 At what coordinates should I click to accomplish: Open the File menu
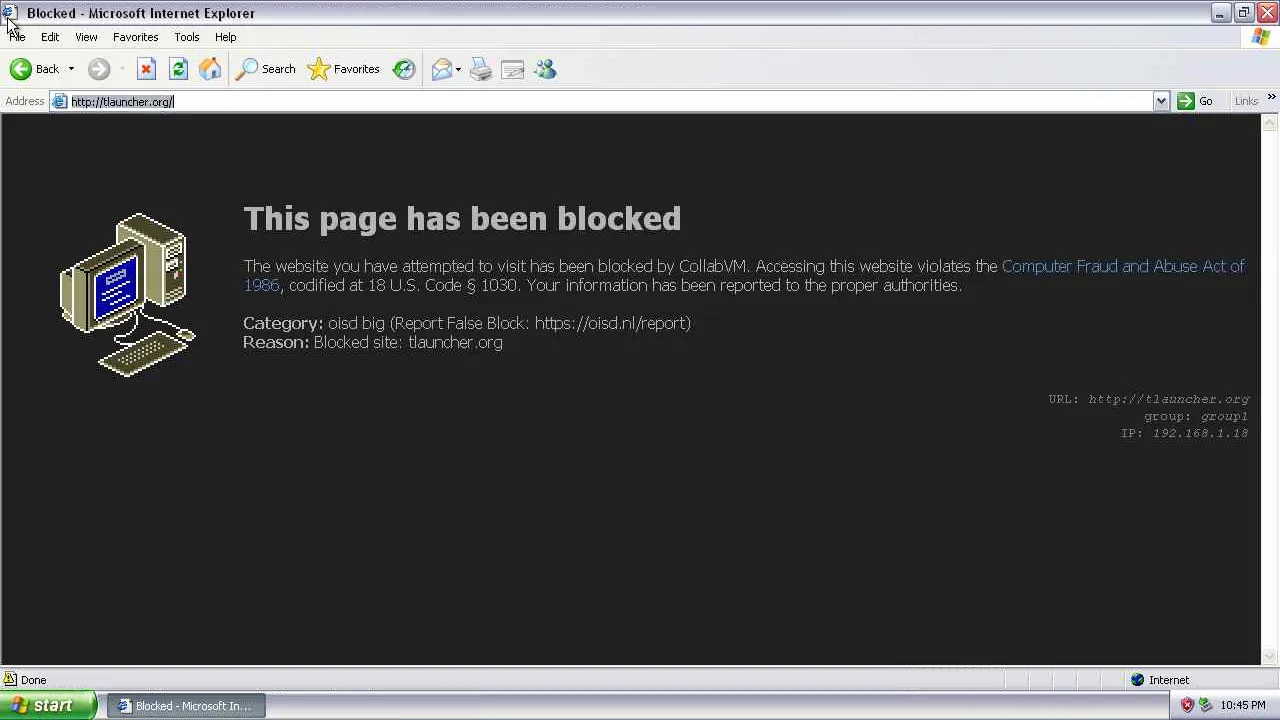coord(18,37)
